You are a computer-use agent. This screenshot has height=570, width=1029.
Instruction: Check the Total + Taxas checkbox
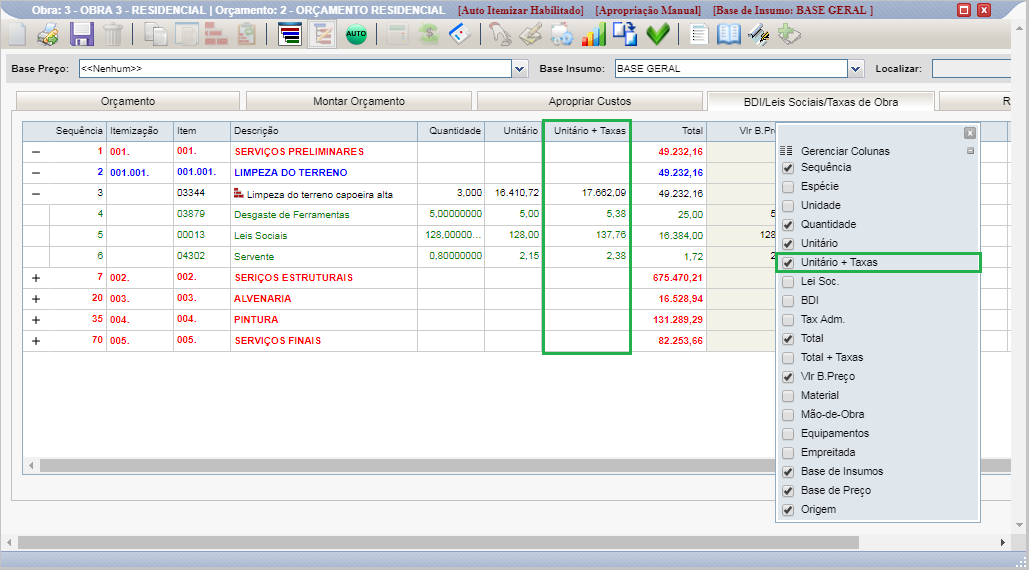[788, 358]
